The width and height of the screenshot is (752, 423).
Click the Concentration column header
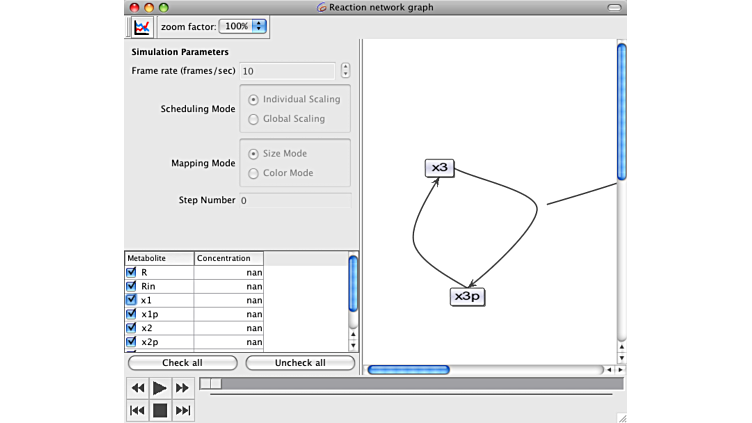pyautogui.click(x=228, y=258)
